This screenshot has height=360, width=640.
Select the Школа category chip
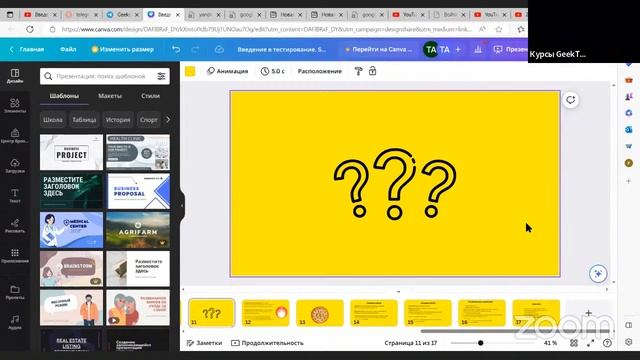pyautogui.click(x=53, y=120)
